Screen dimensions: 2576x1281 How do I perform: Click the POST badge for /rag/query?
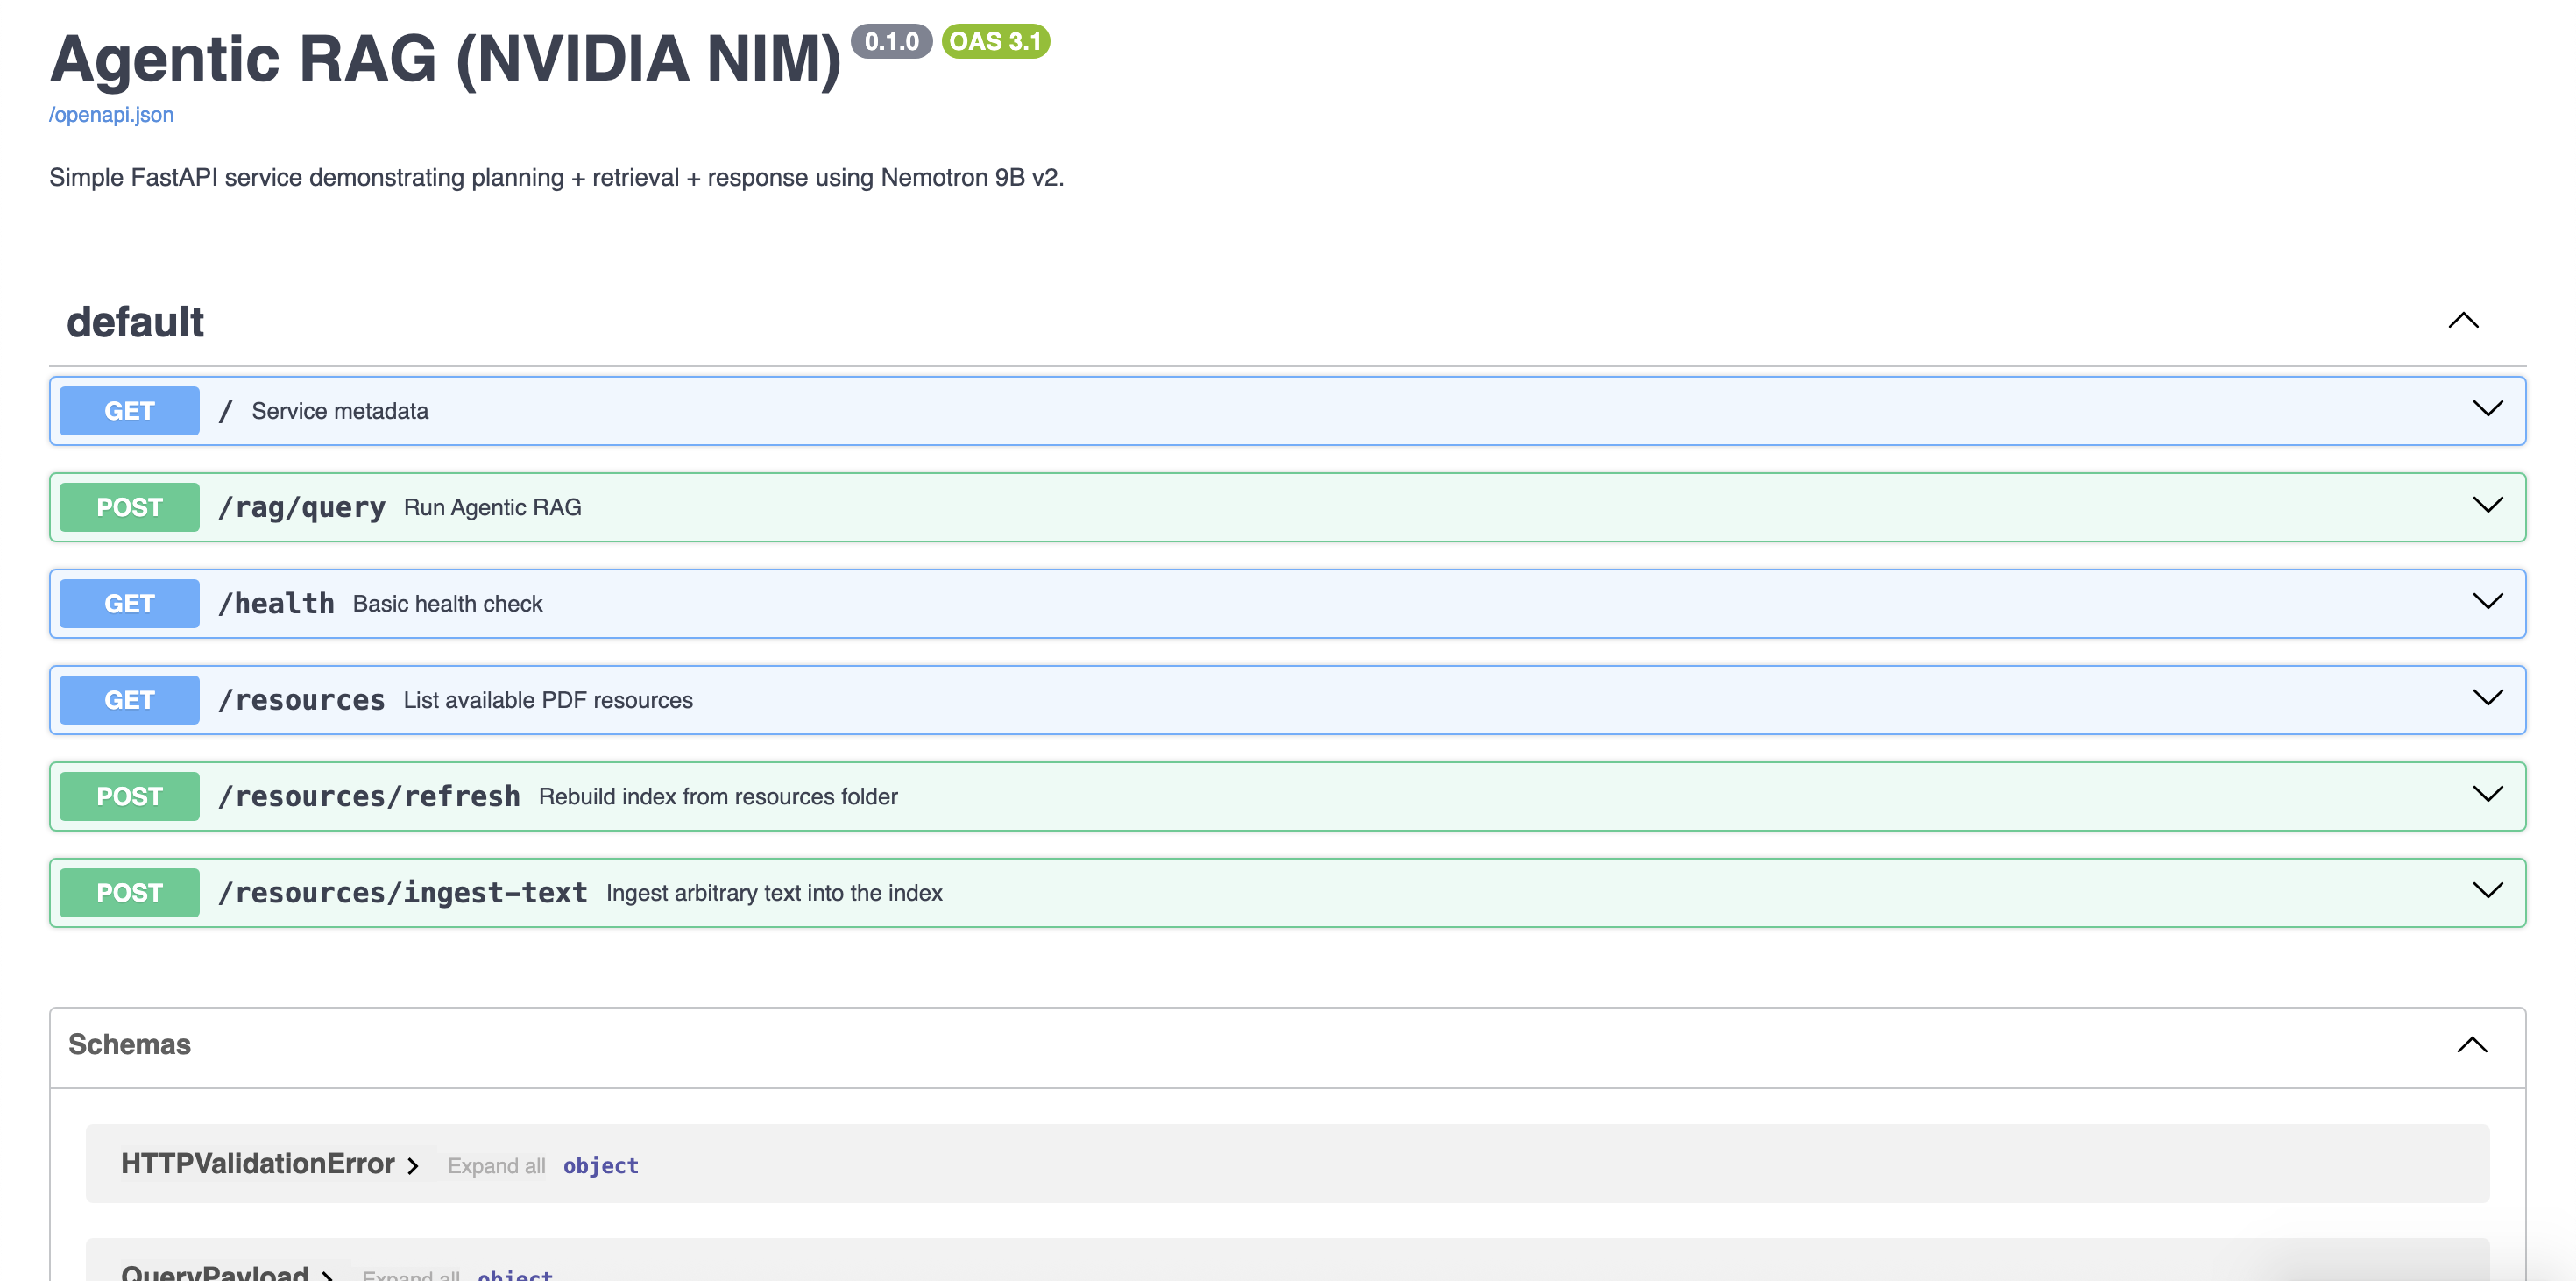click(x=129, y=507)
